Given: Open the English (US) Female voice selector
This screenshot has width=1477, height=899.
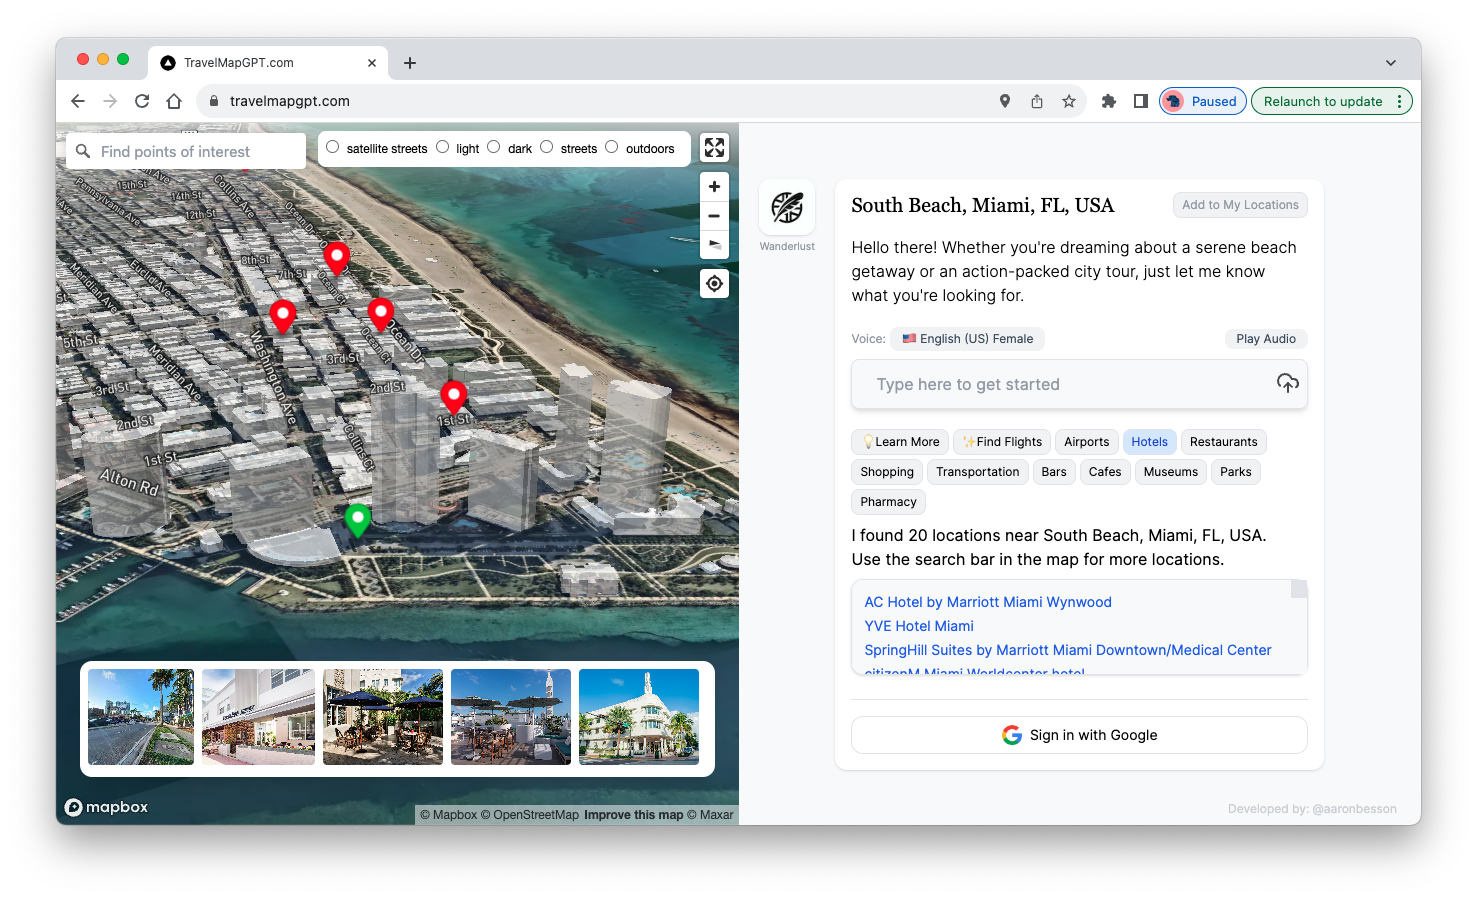Looking at the screenshot, I should pos(967,339).
